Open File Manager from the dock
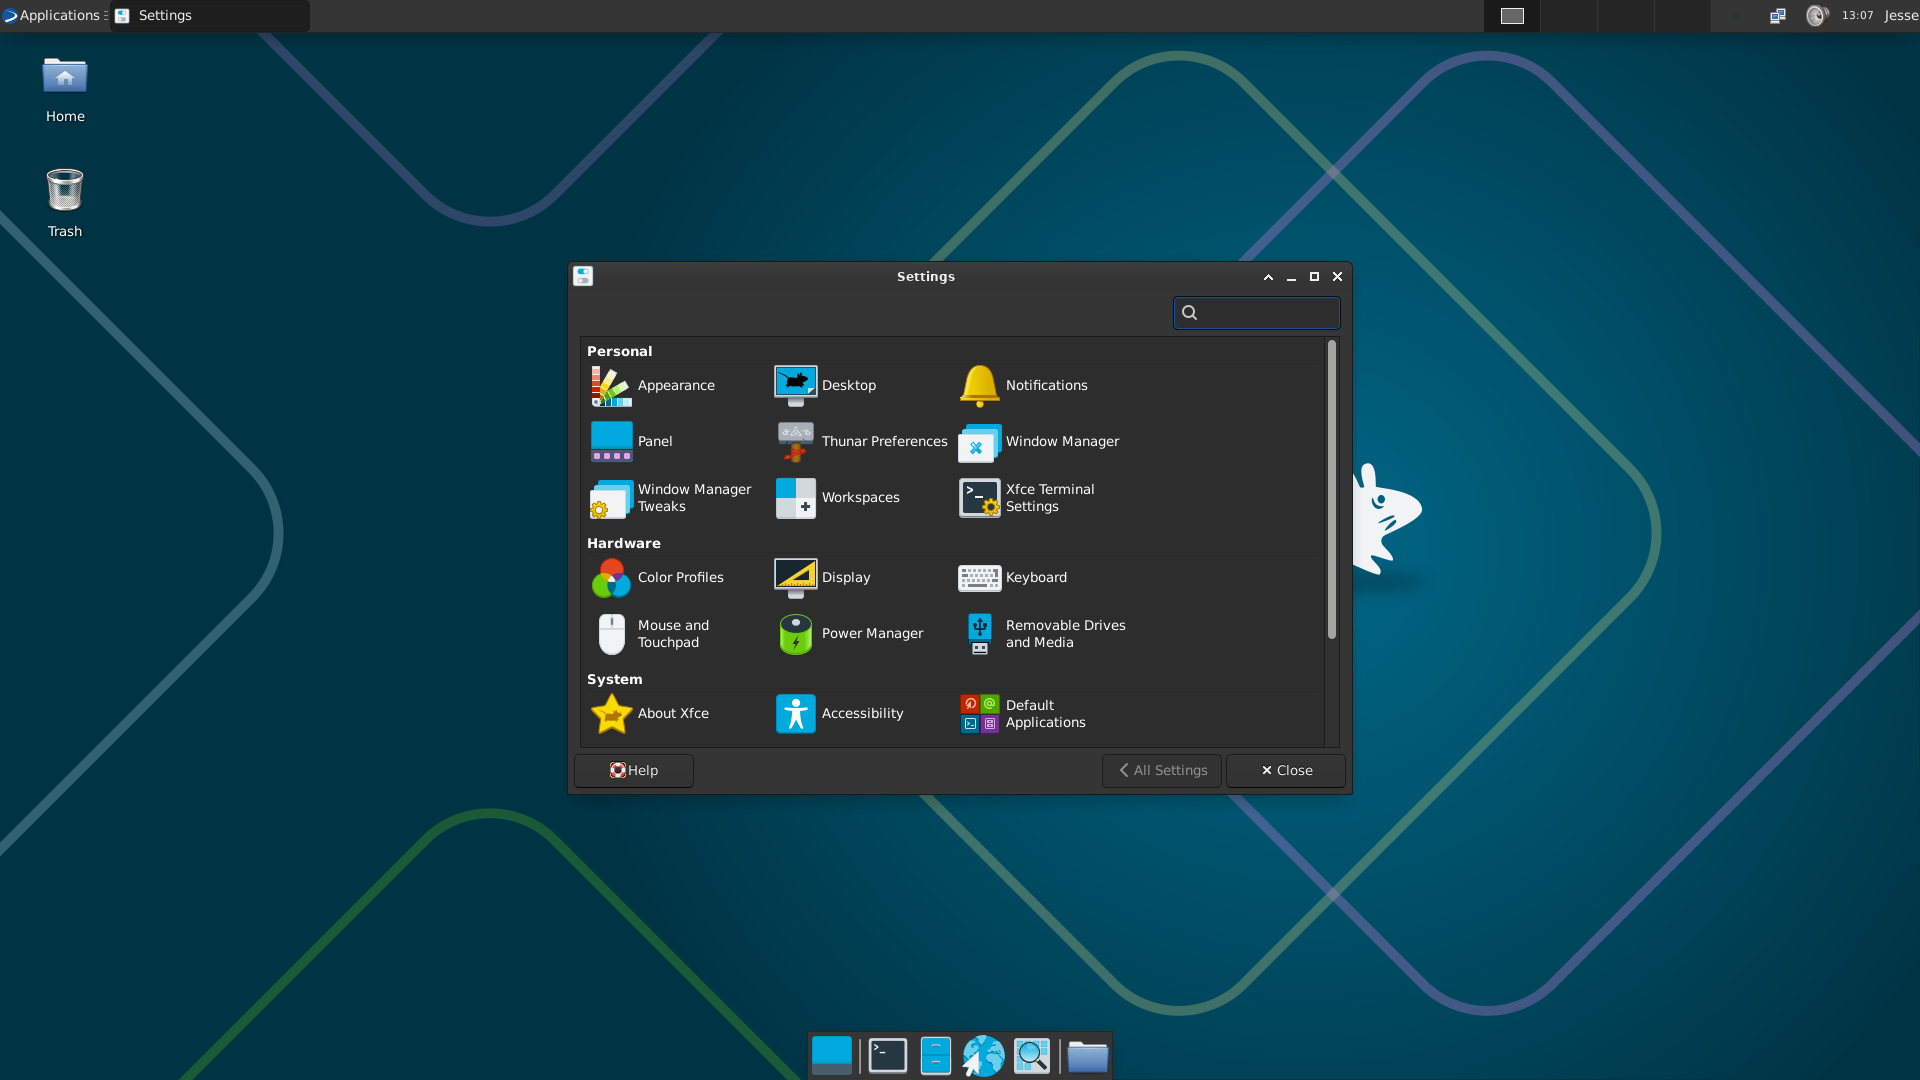The image size is (1920, 1080). point(936,1056)
